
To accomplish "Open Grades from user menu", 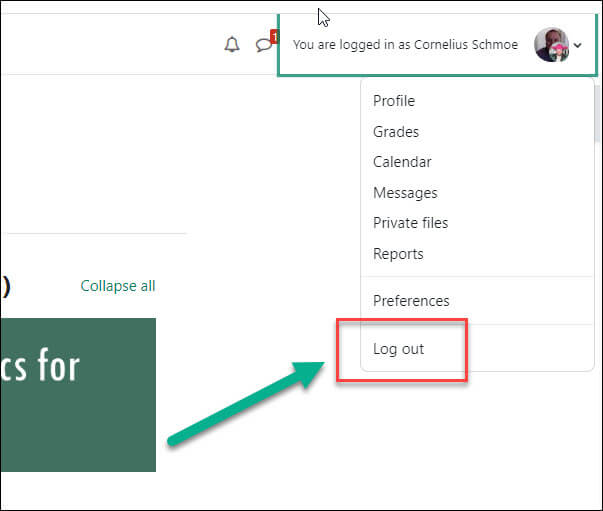I will coord(396,132).
